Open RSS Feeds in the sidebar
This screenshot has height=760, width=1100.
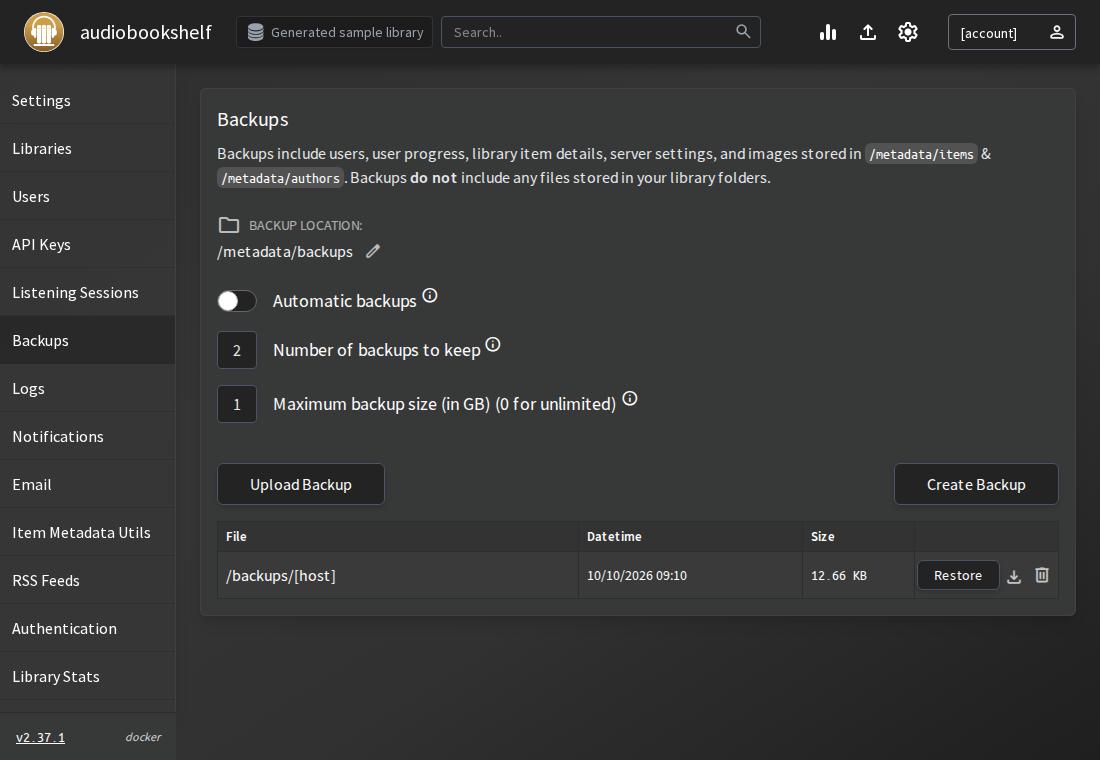[88, 580]
